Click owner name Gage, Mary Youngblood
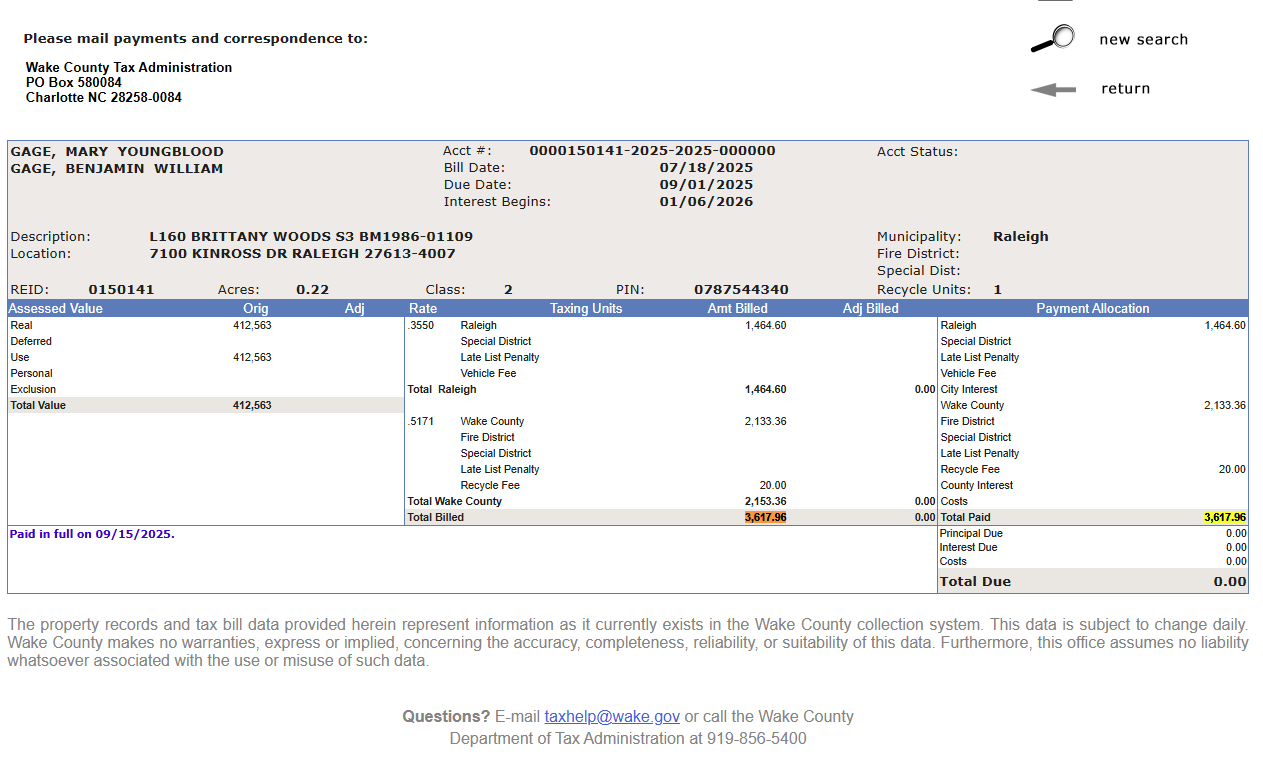This screenshot has width=1263, height=780. [x=117, y=152]
